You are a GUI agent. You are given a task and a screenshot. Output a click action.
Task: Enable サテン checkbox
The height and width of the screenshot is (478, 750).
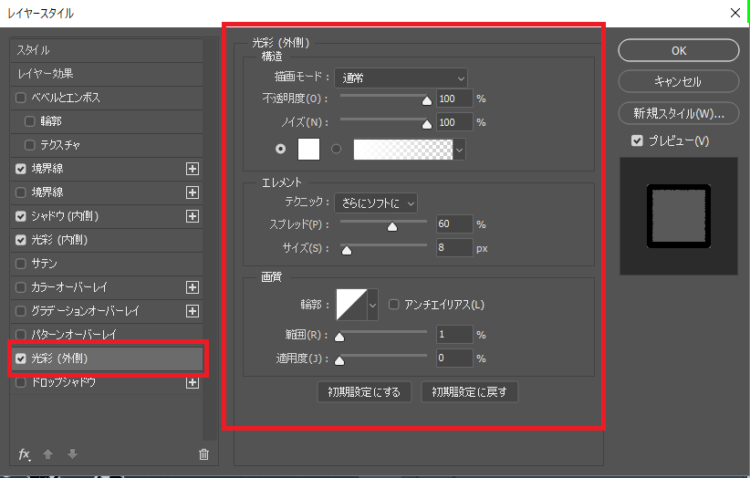tap(21, 264)
